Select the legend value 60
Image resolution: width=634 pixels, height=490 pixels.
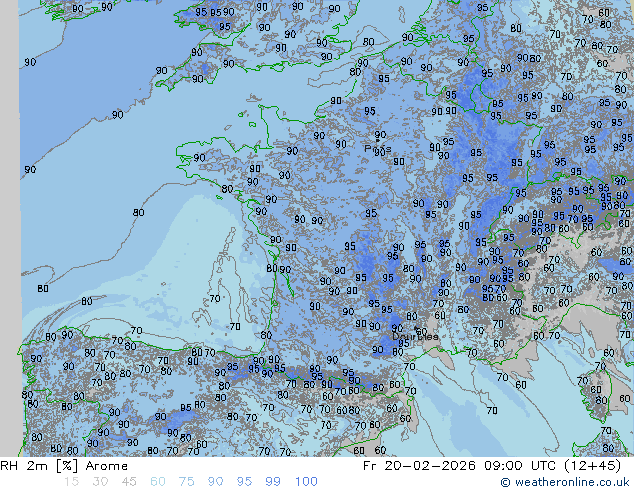click(x=158, y=482)
